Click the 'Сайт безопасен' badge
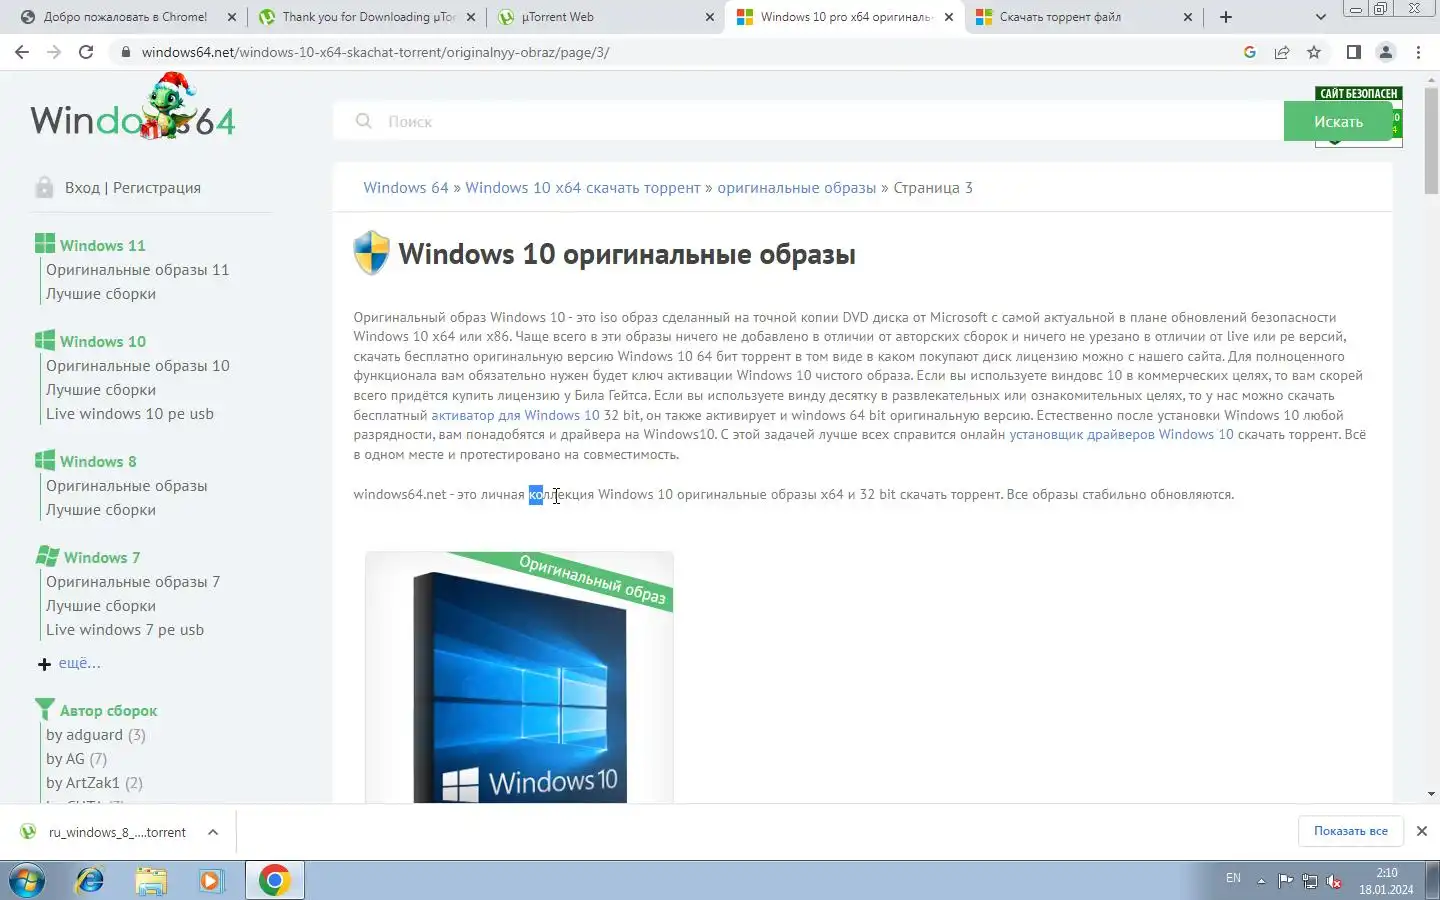Image resolution: width=1440 pixels, height=900 pixels. click(1358, 93)
